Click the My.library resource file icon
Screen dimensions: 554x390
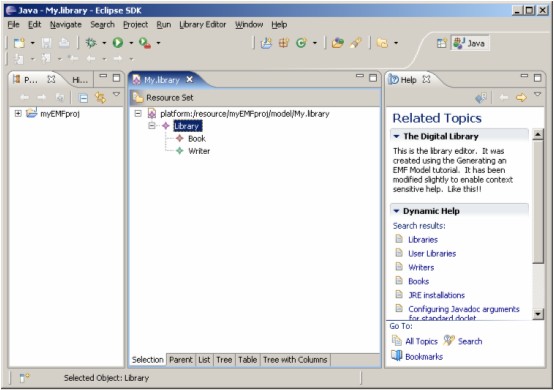(152, 114)
